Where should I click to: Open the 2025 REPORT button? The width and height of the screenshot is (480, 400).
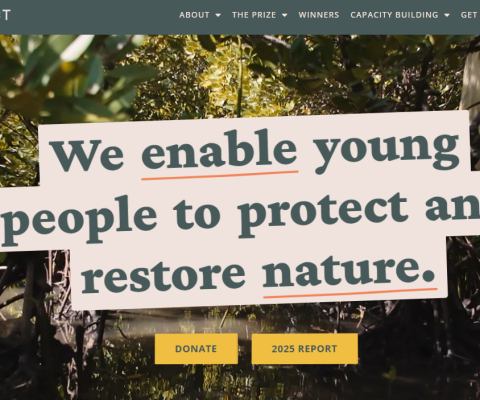[x=305, y=349]
